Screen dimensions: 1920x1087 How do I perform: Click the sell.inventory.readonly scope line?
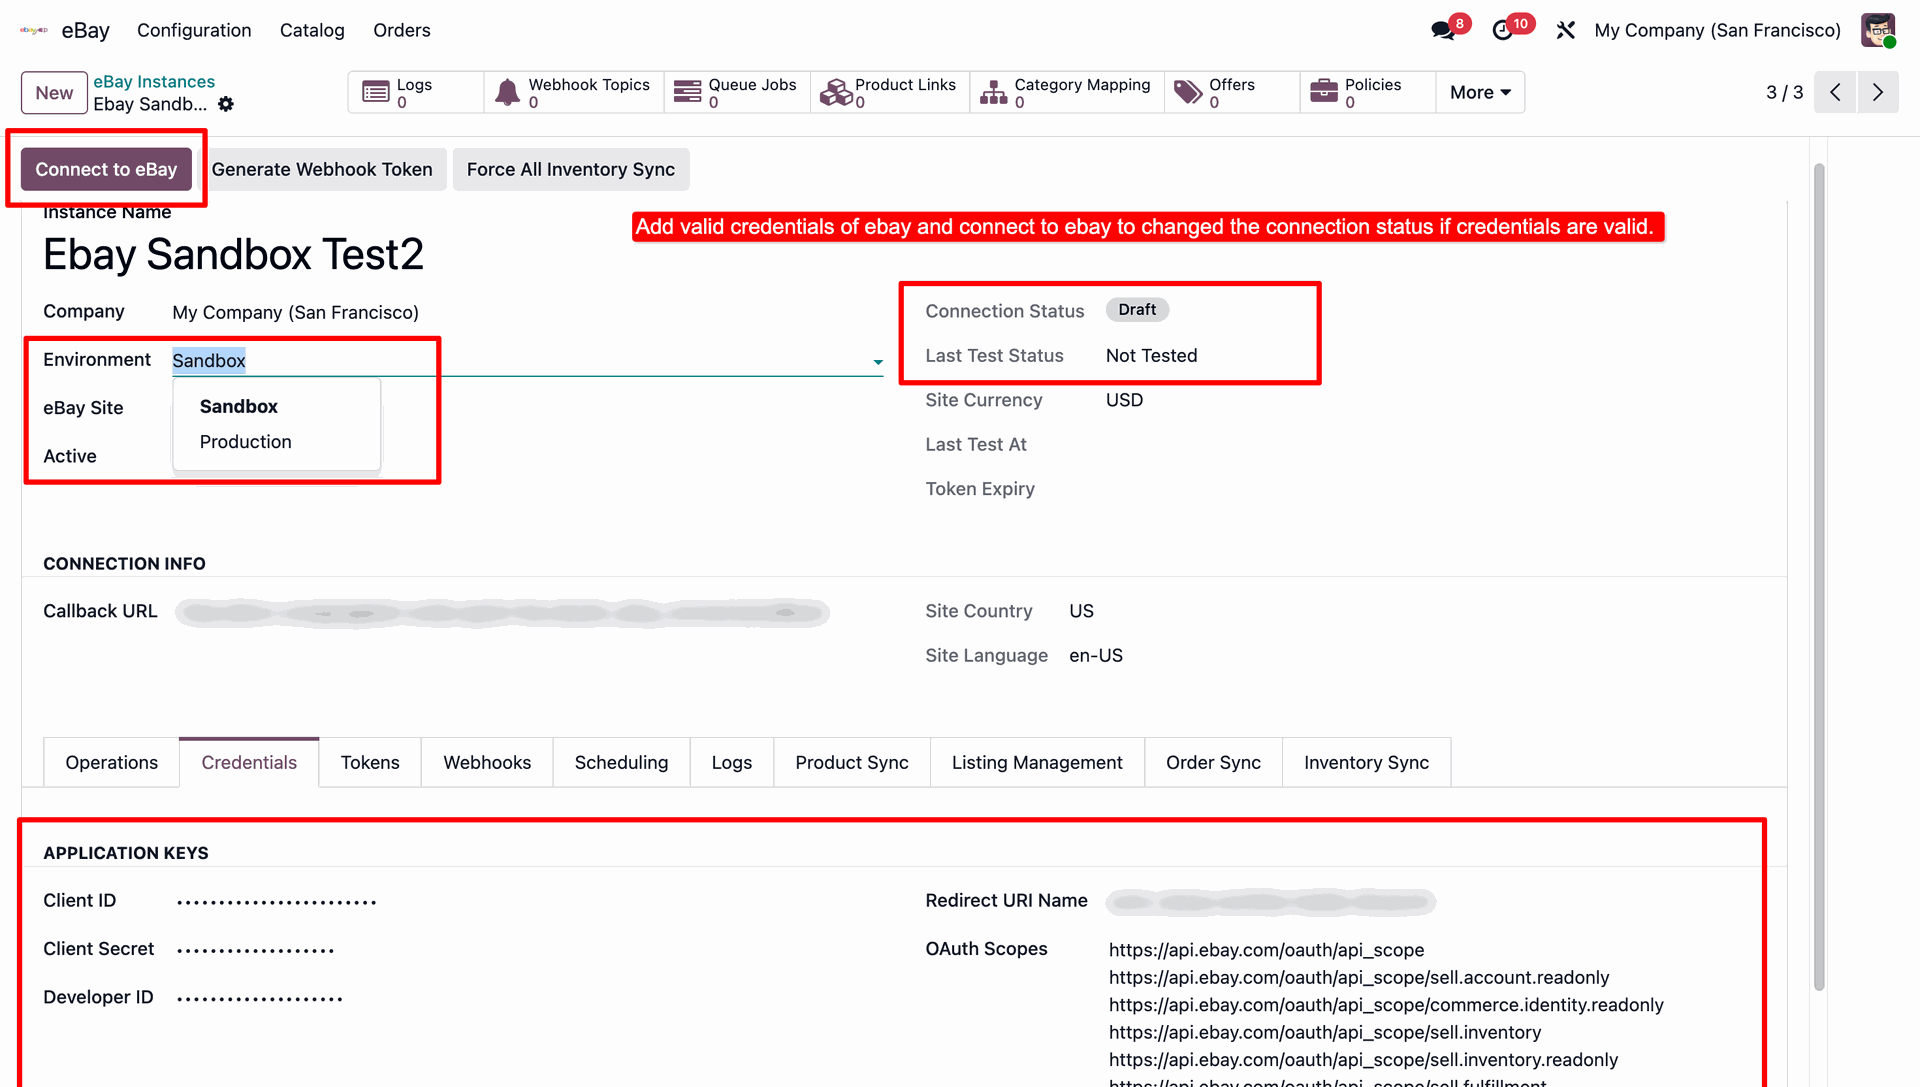coord(1363,1060)
